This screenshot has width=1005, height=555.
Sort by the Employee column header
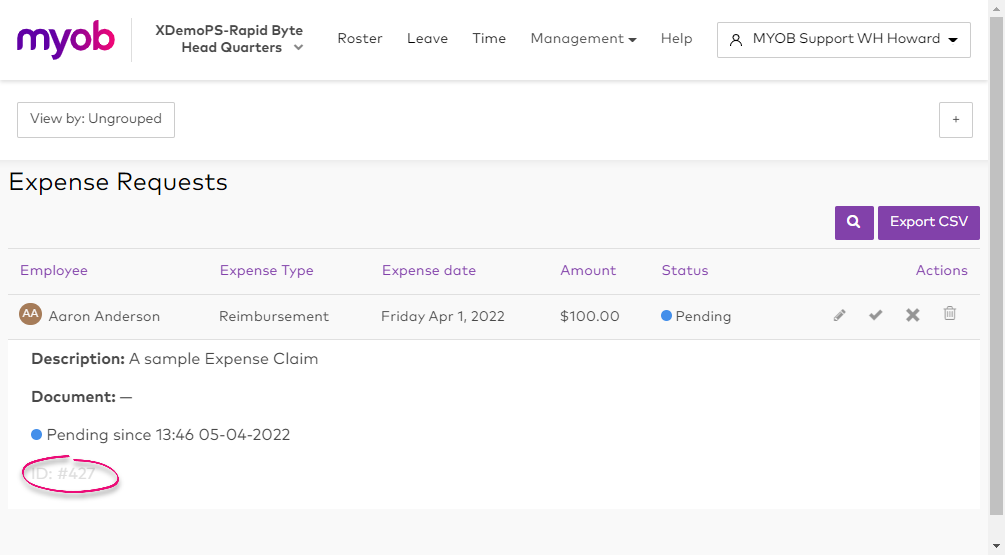pyautogui.click(x=54, y=270)
